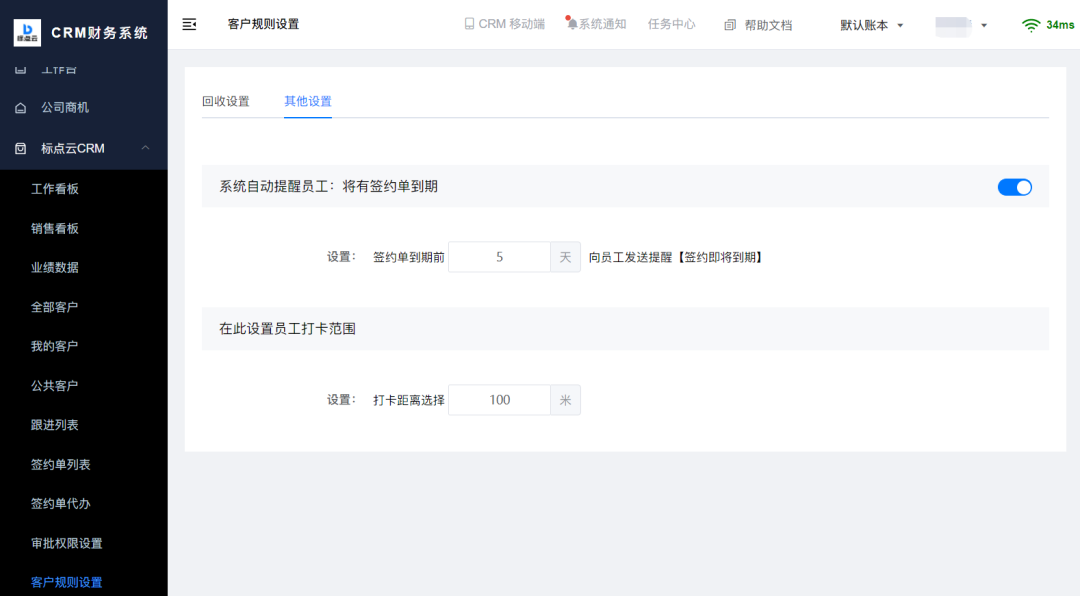
Task: Open 公司商机 from the sidebar
Action: (57, 107)
